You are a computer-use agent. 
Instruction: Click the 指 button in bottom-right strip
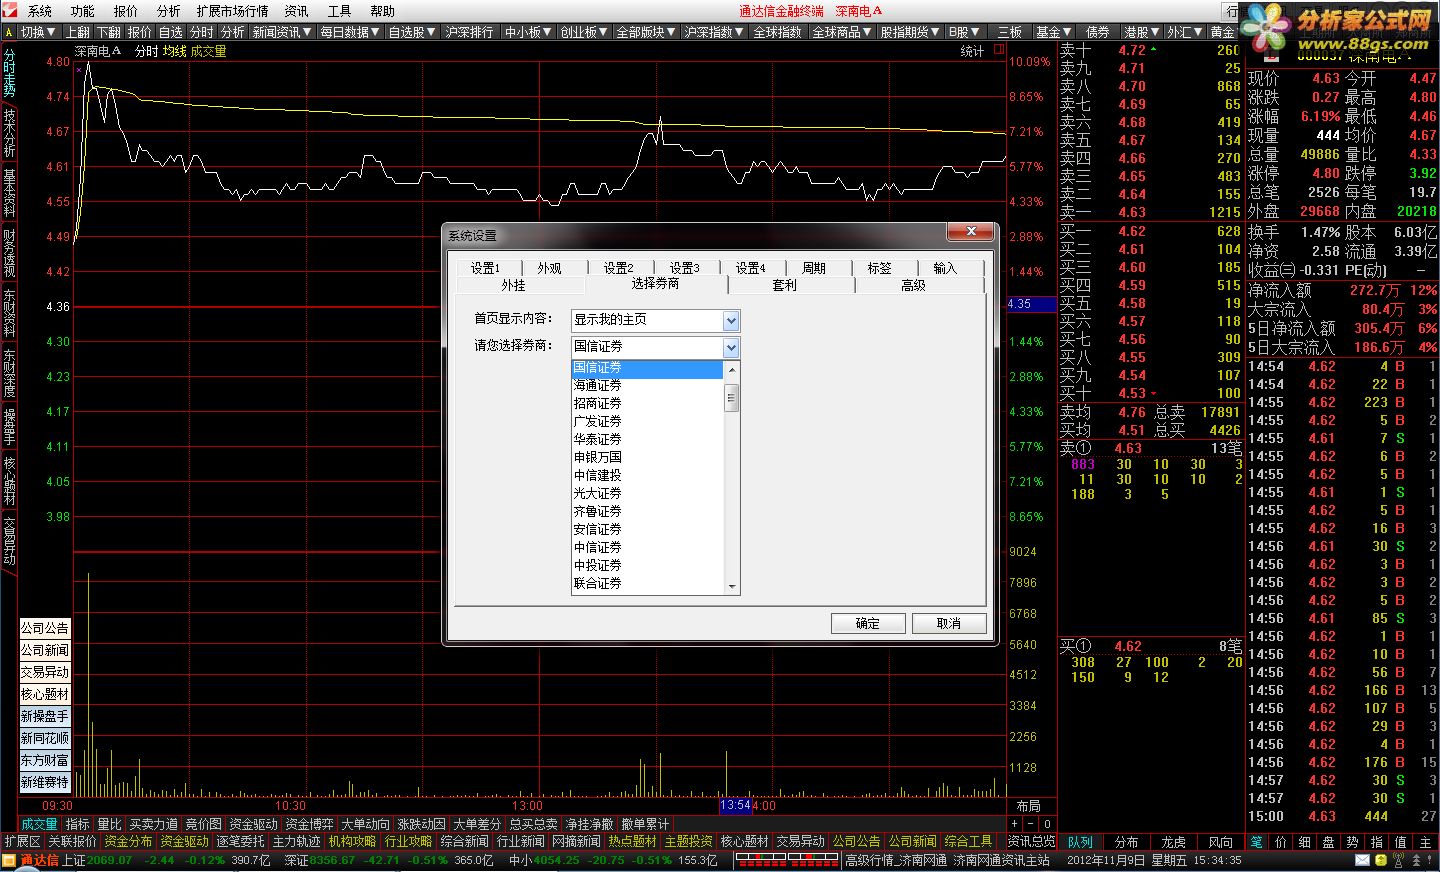point(1377,842)
